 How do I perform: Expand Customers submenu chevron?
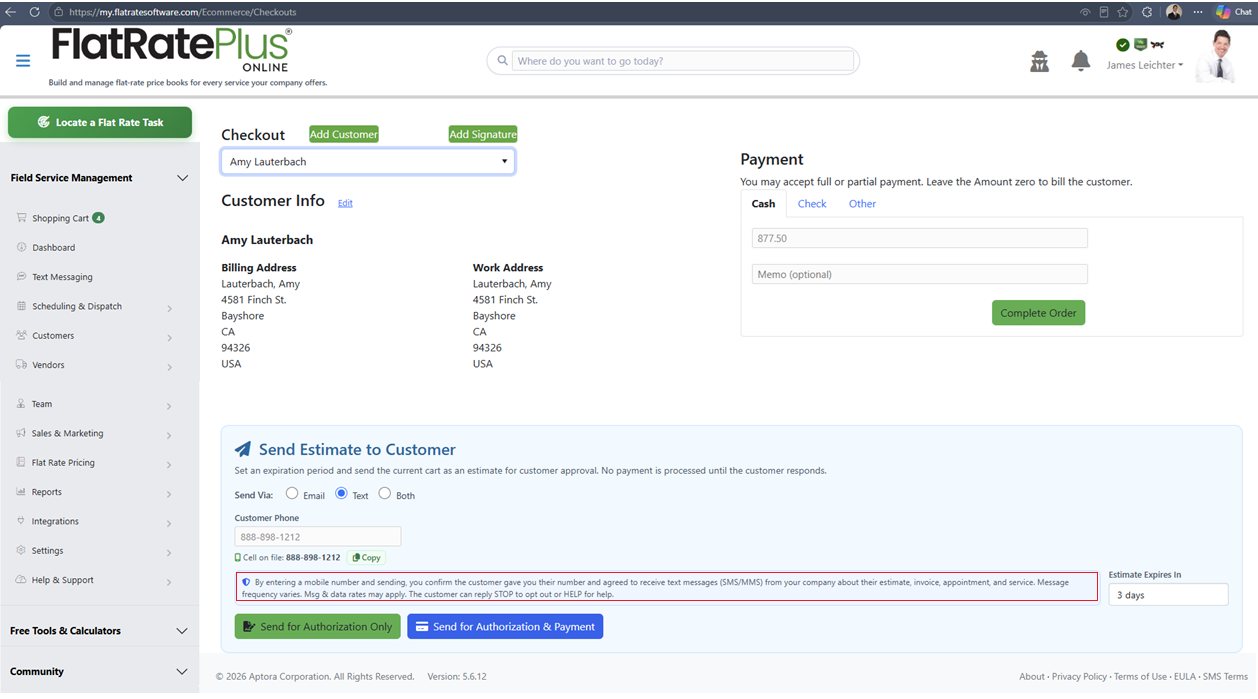click(169, 338)
